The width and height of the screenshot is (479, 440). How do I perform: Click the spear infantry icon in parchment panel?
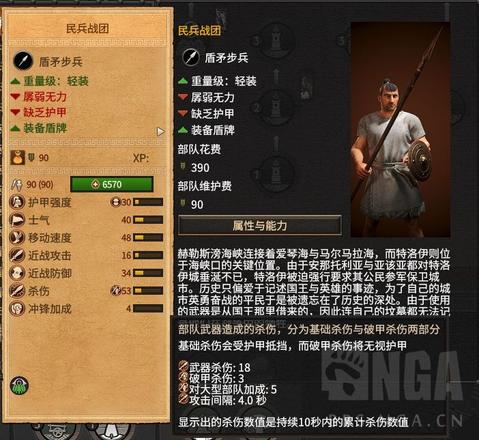point(23,61)
